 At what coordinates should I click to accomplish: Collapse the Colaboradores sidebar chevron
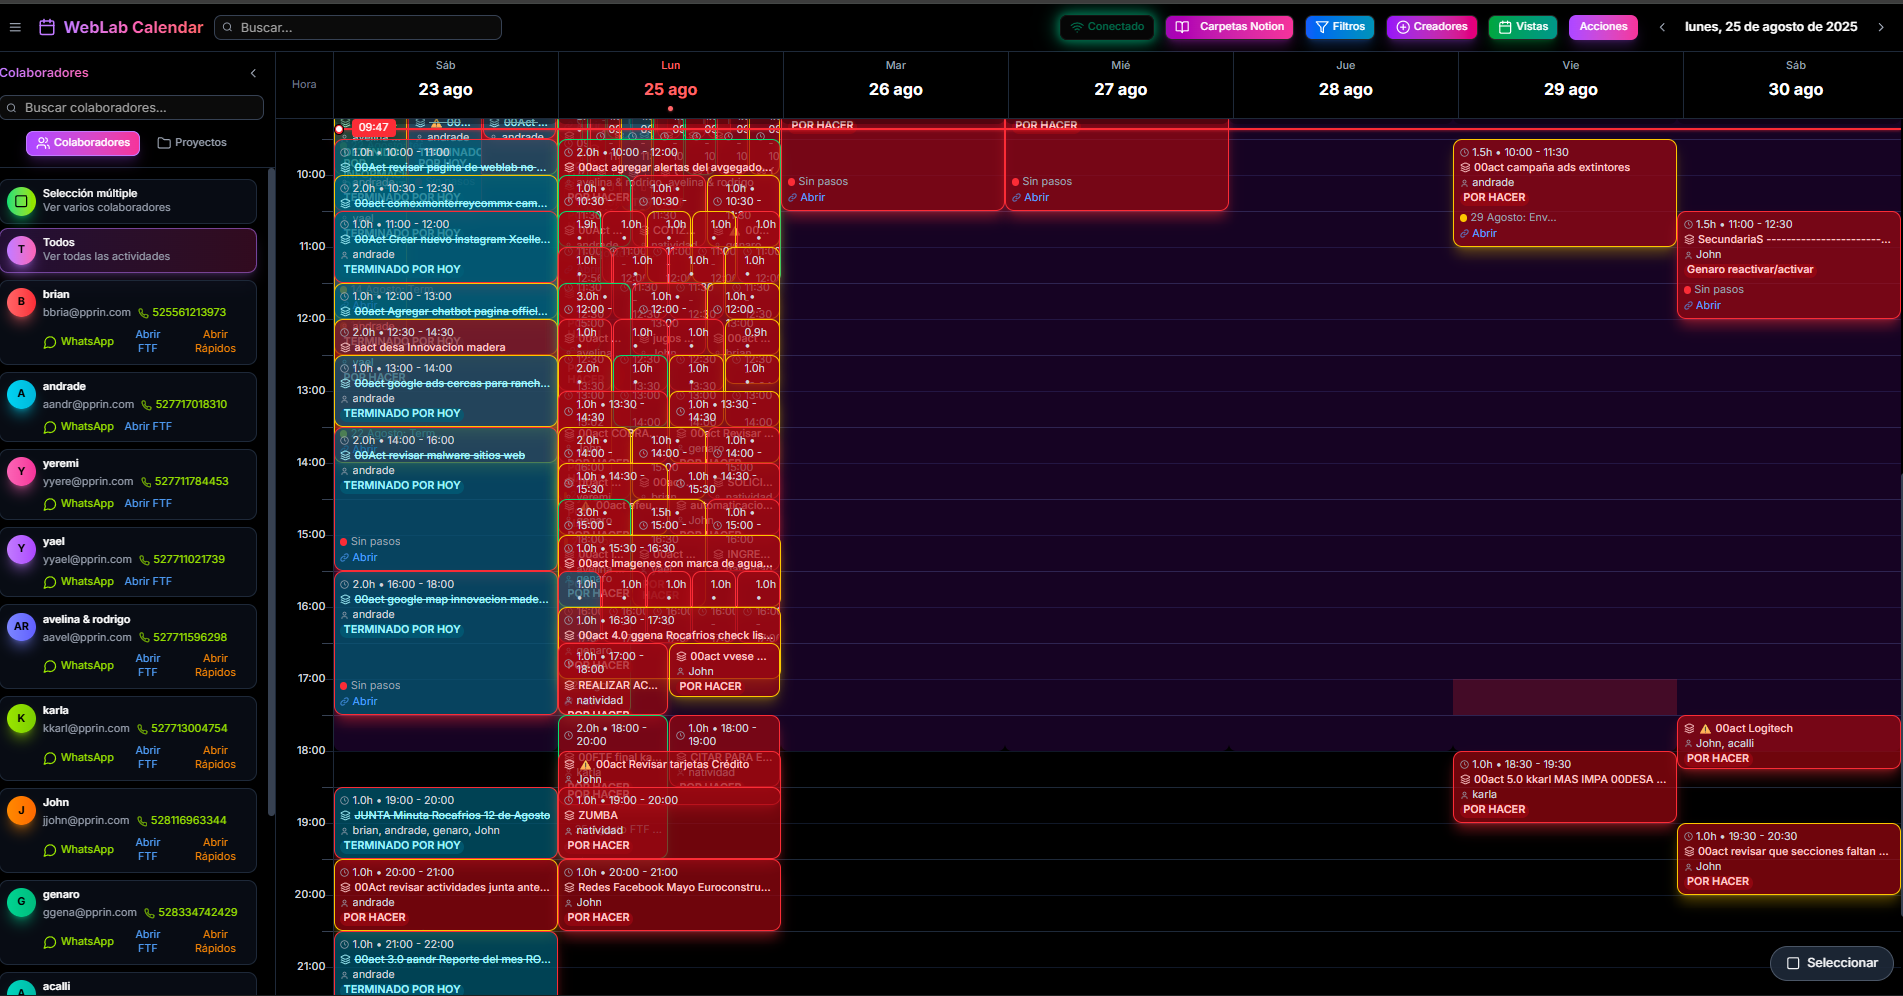253,73
